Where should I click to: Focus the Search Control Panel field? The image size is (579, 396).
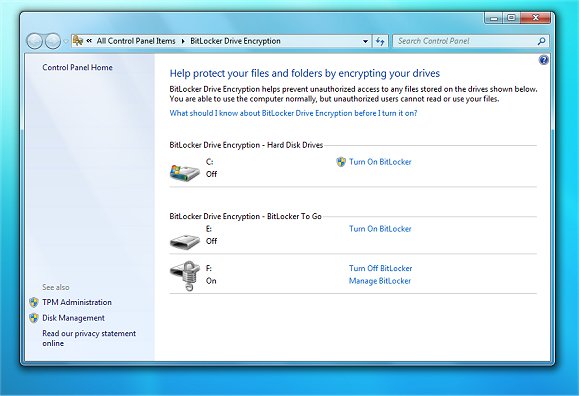click(x=471, y=41)
